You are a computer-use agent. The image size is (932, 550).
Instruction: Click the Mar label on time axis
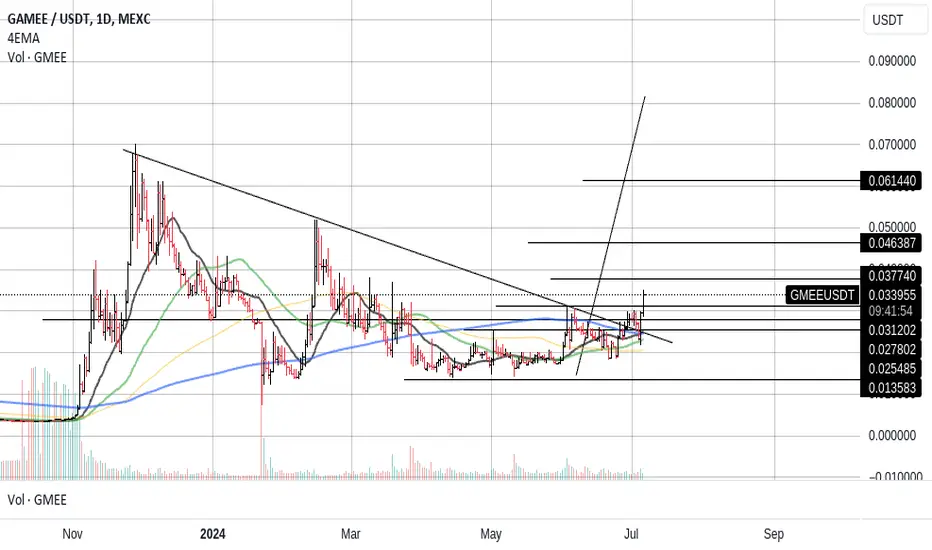point(351,534)
